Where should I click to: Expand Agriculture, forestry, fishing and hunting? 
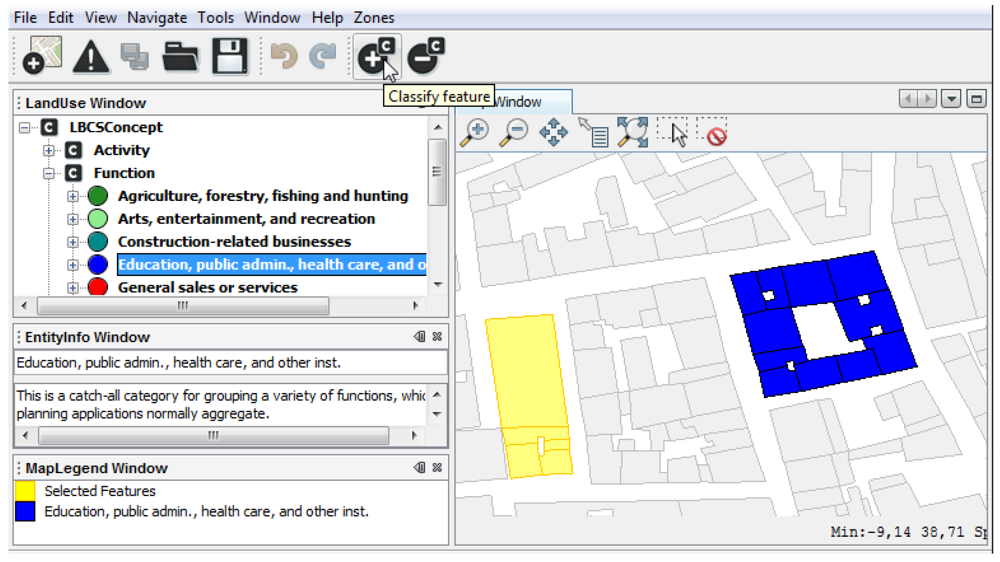point(73,196)
